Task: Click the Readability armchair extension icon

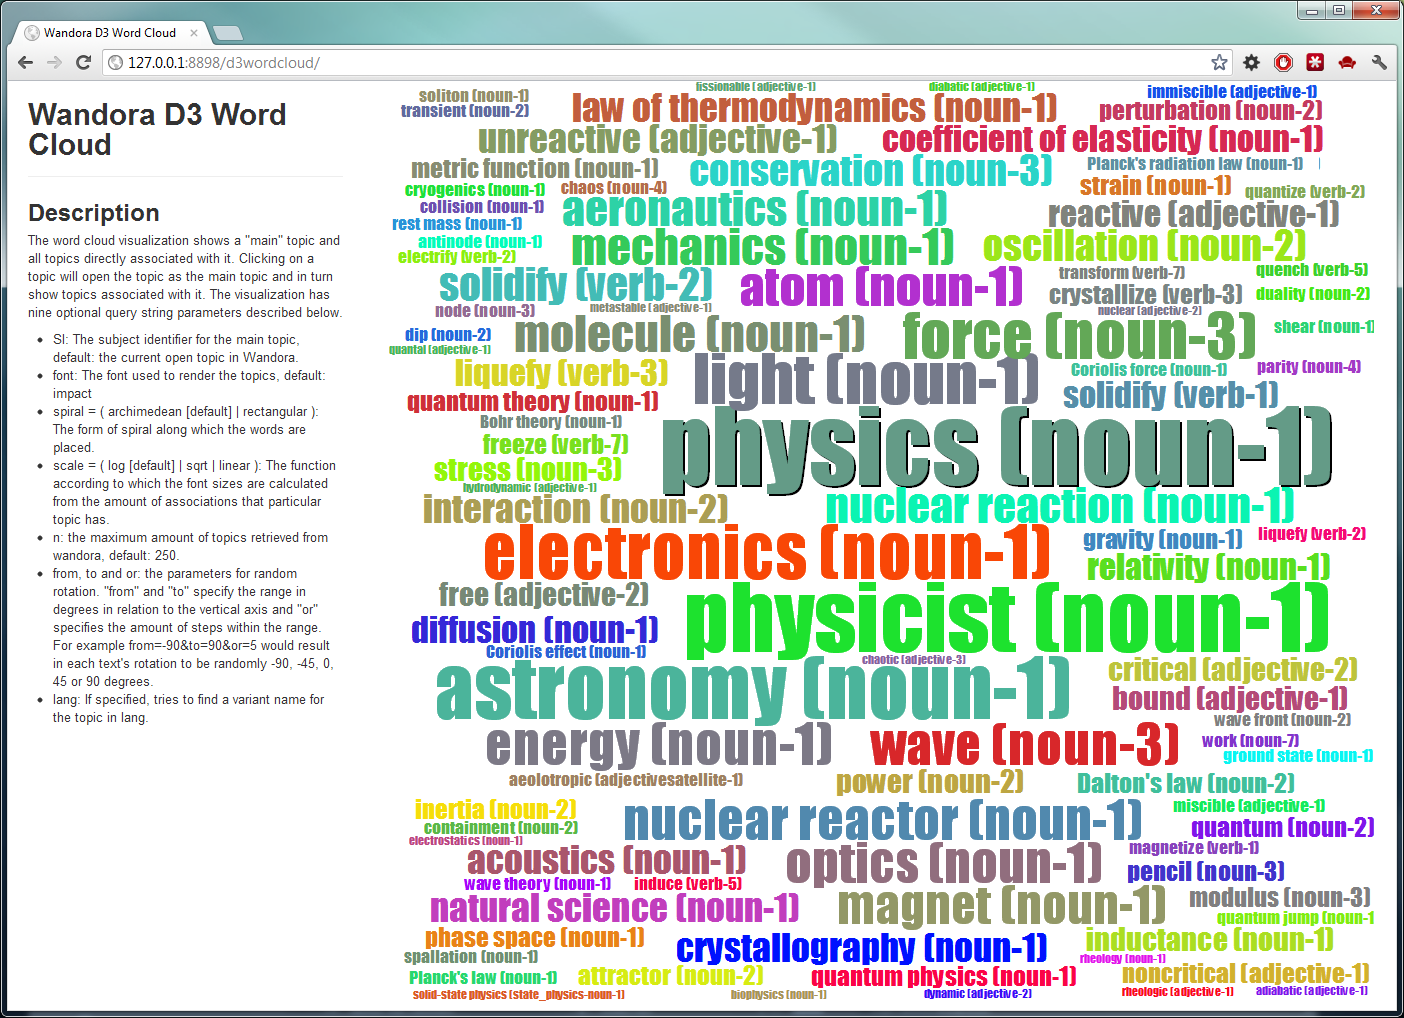Action: (x=1347, y=62)
